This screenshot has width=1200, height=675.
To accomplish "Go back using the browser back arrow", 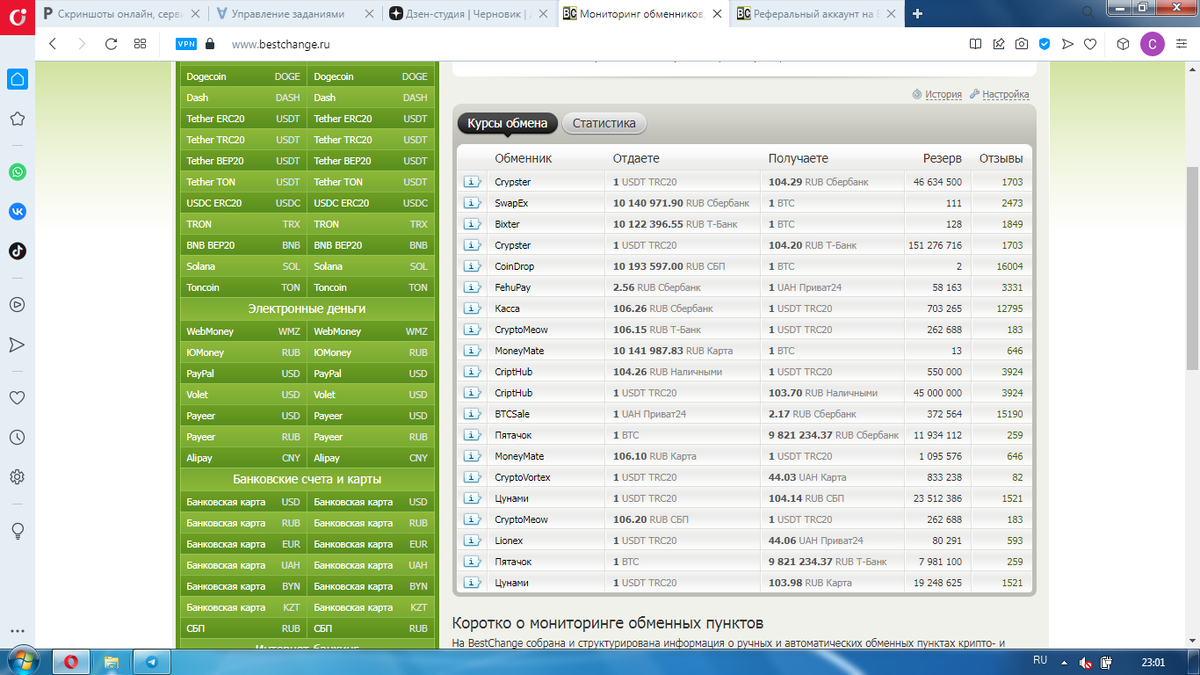I will click(53, 44).
